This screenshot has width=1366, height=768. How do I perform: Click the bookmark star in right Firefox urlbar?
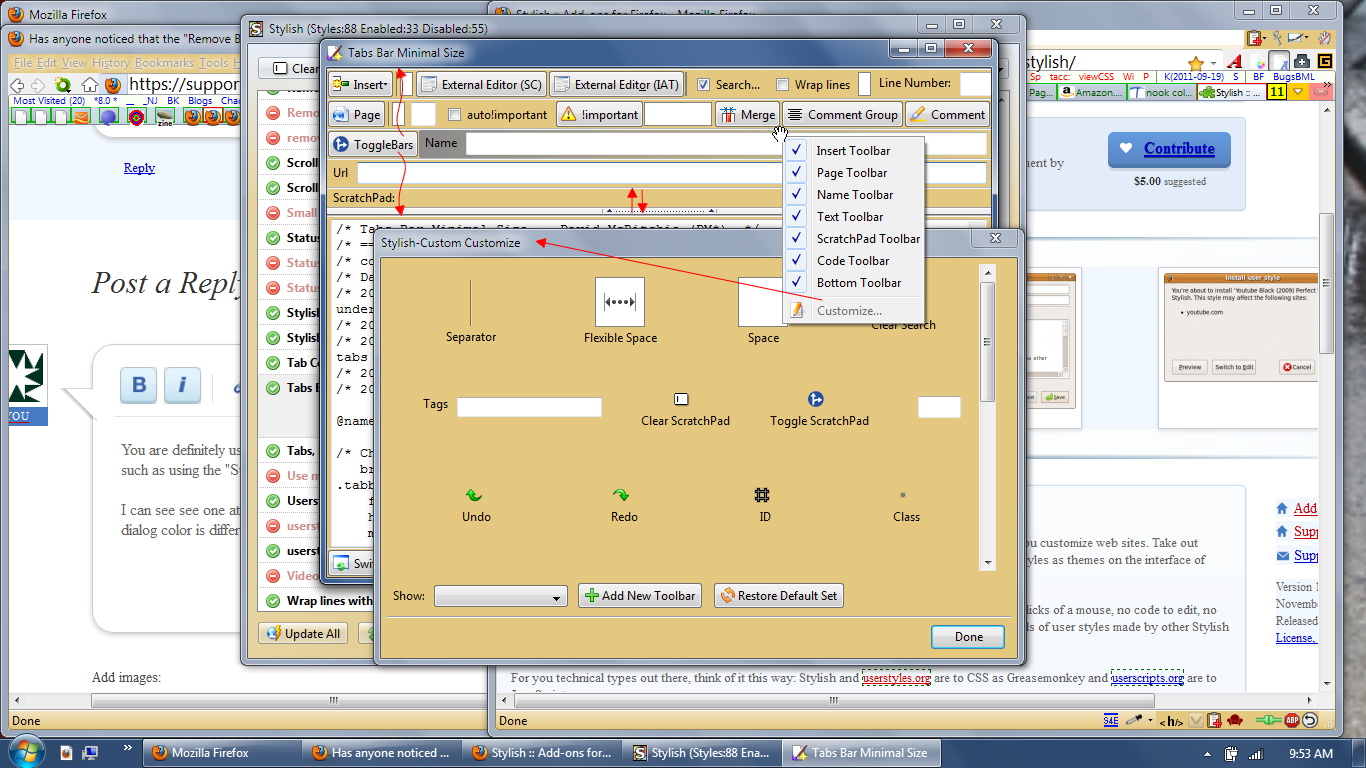[x=1195, y=62]
